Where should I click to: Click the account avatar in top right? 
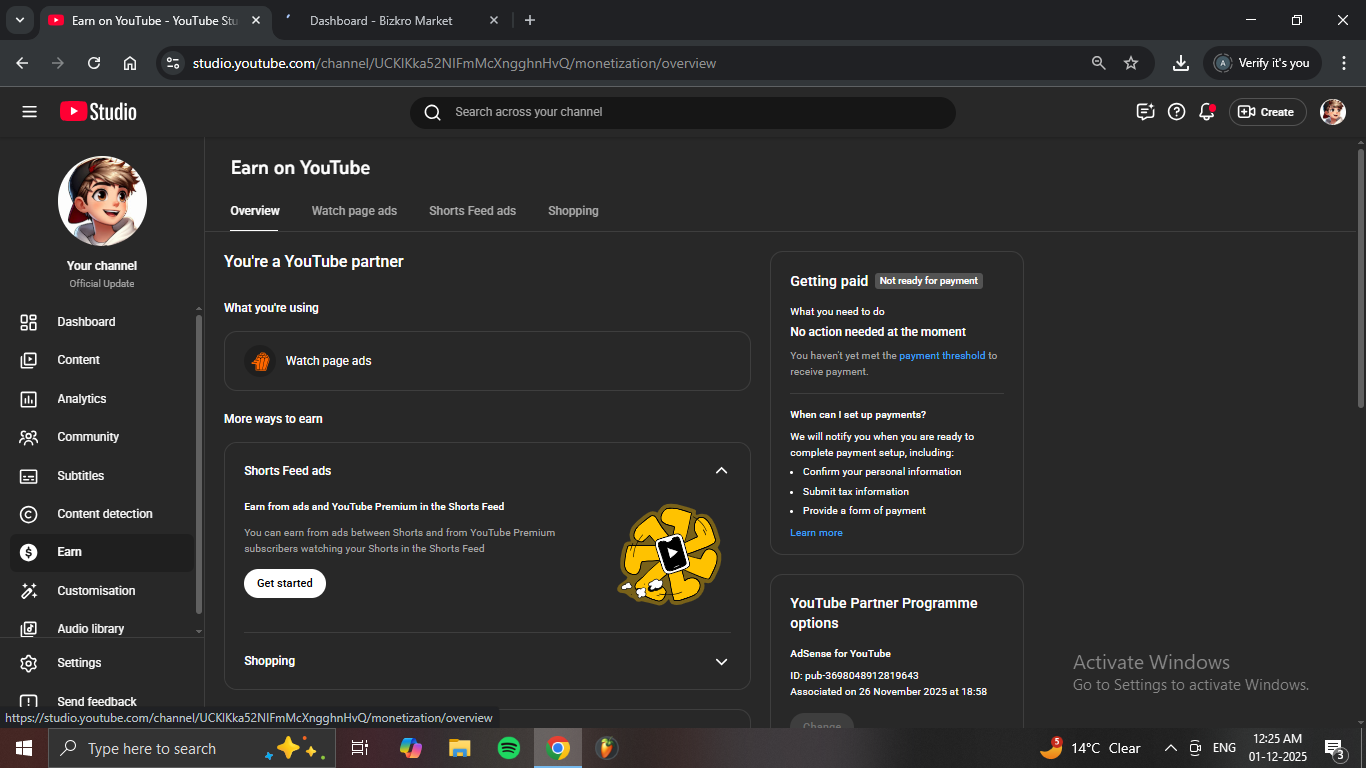point(1332,112)
